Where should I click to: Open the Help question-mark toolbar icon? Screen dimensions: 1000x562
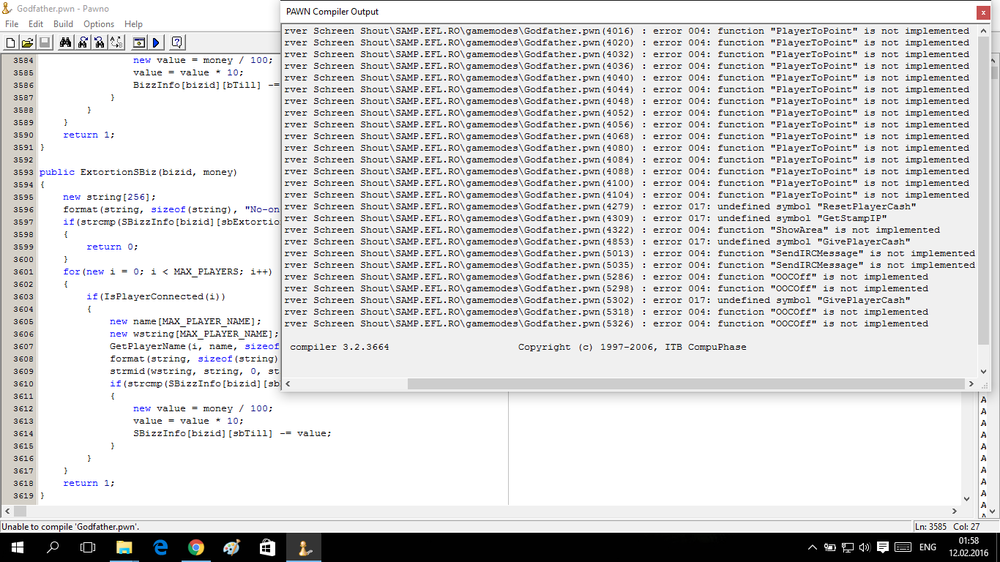coord(177,43)
